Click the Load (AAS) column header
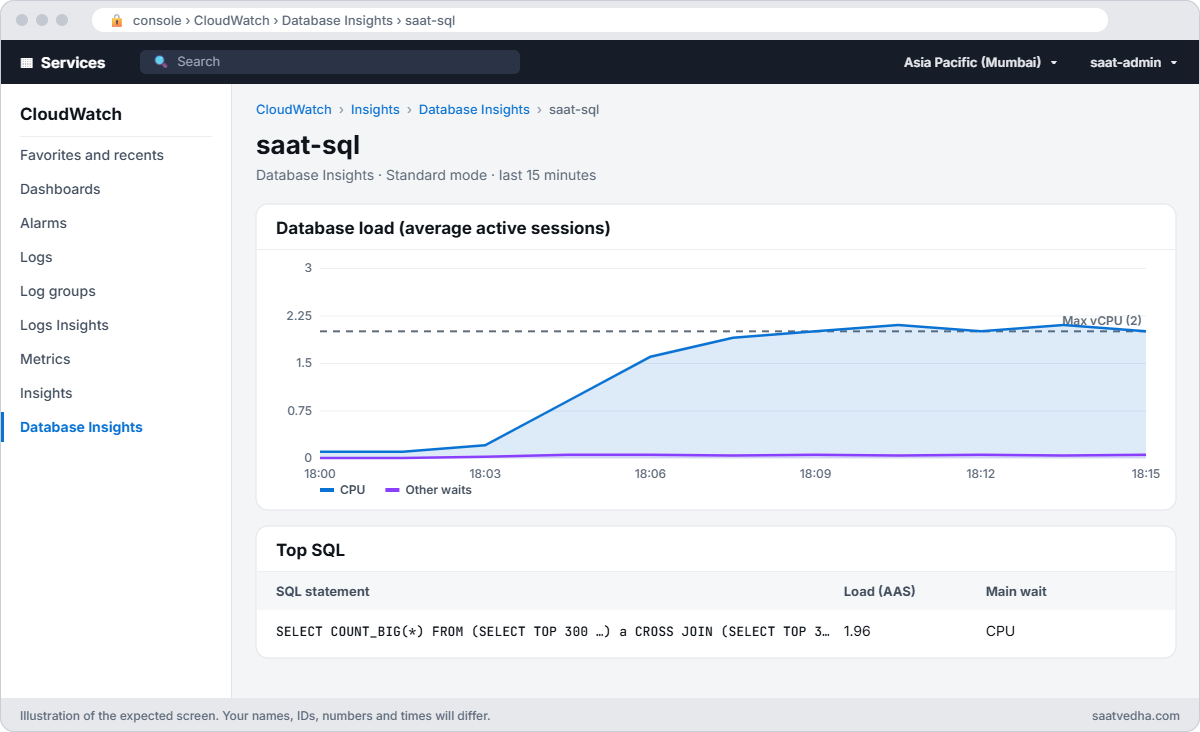1200x732 pixels. tap(880, 591)
